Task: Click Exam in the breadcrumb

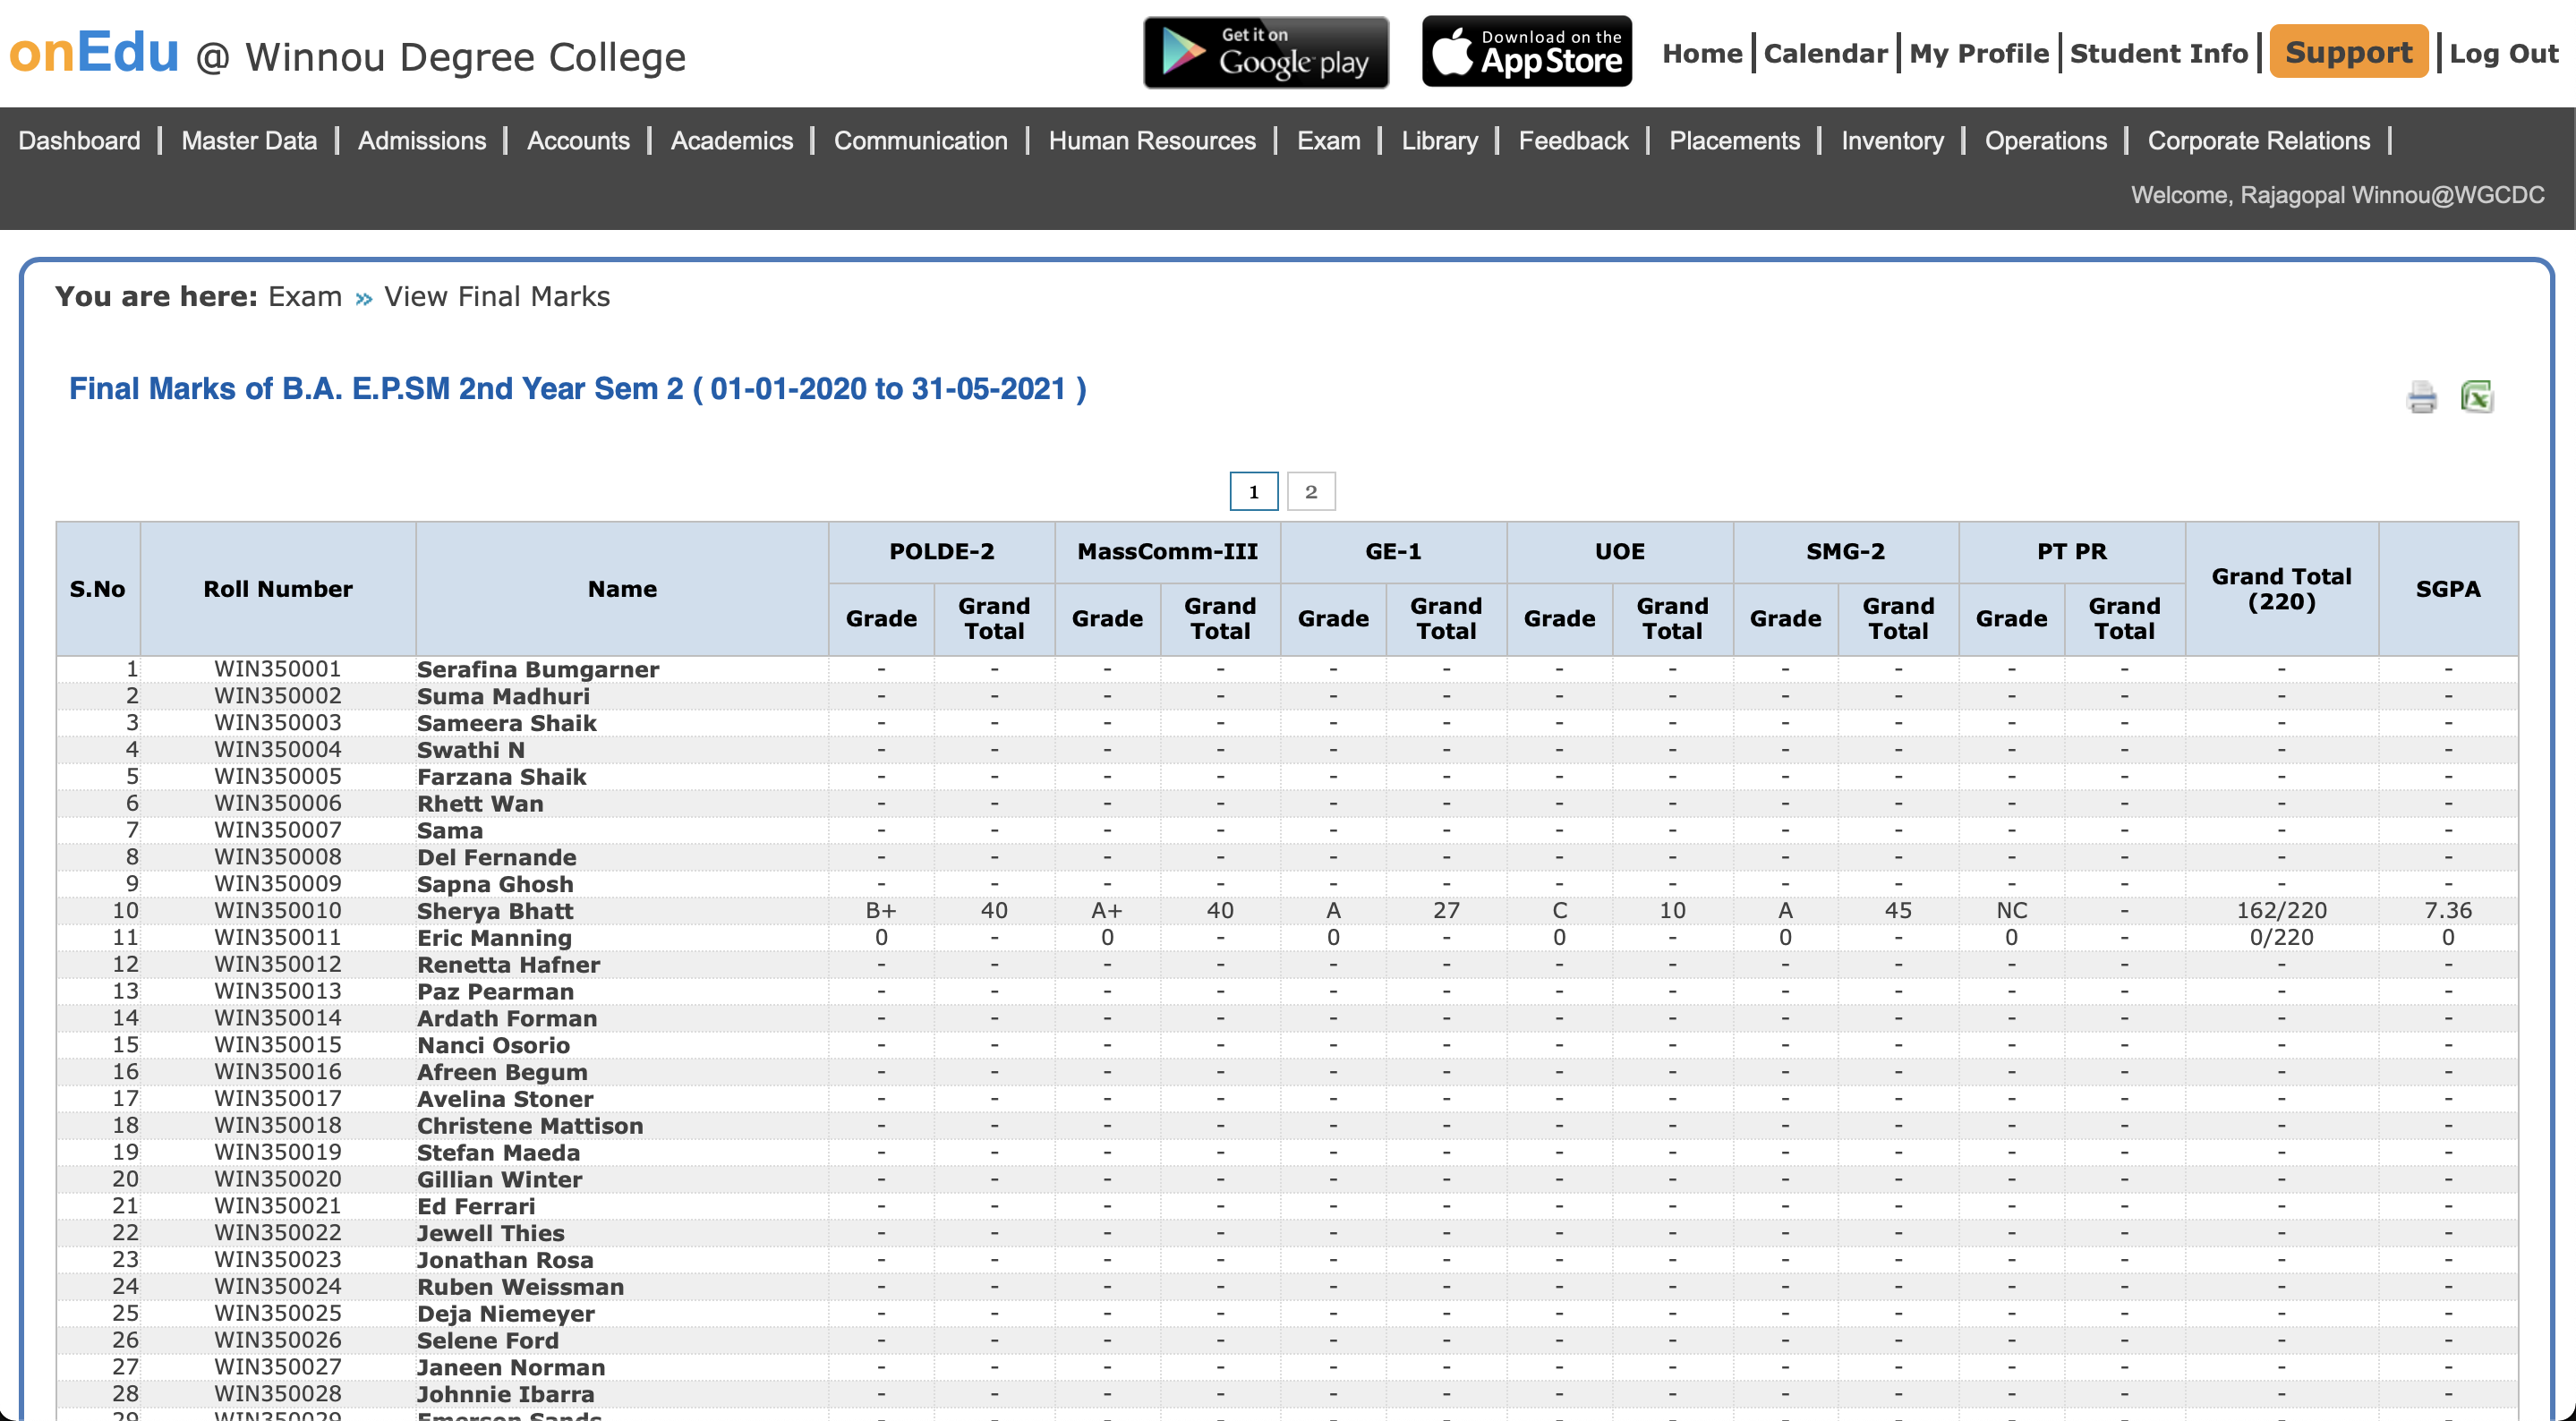Action: click(x=305, y=297)
